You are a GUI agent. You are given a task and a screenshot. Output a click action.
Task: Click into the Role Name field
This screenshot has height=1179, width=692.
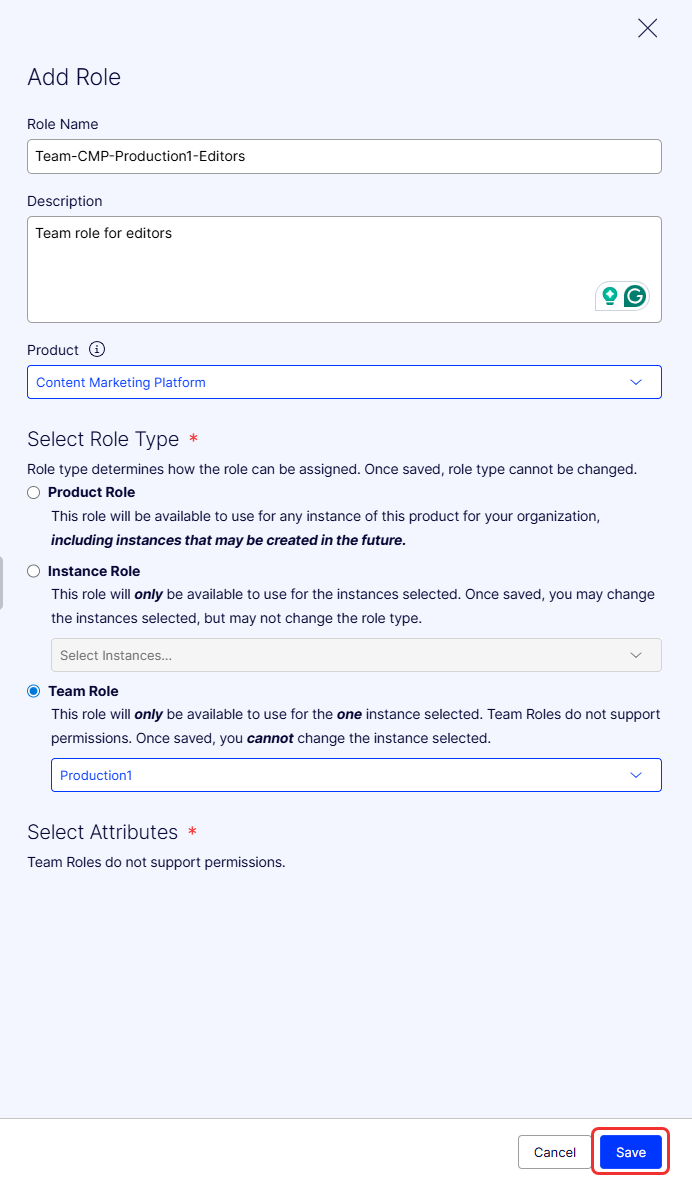click(344, 156)
